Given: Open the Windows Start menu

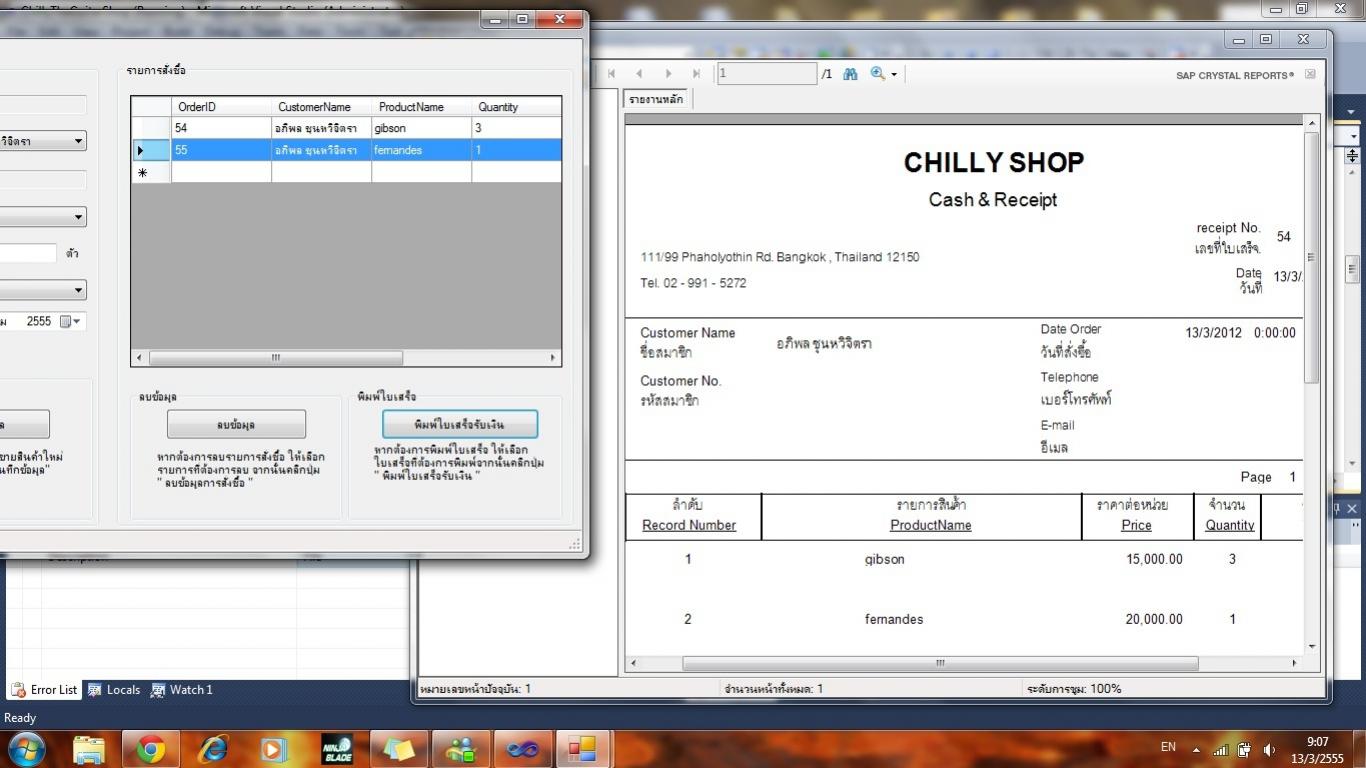Looking at the screenshot, I should 26,749.
